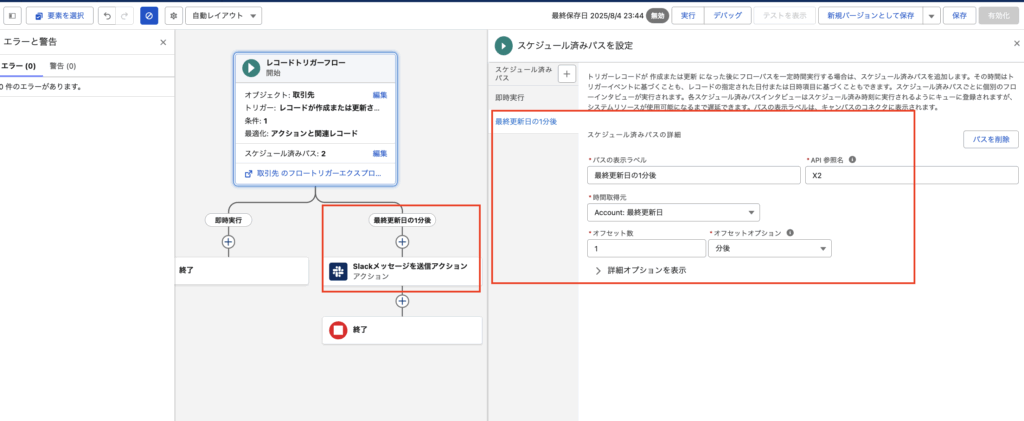Open the 時間取得元 combo box

(x=673, y=212)
